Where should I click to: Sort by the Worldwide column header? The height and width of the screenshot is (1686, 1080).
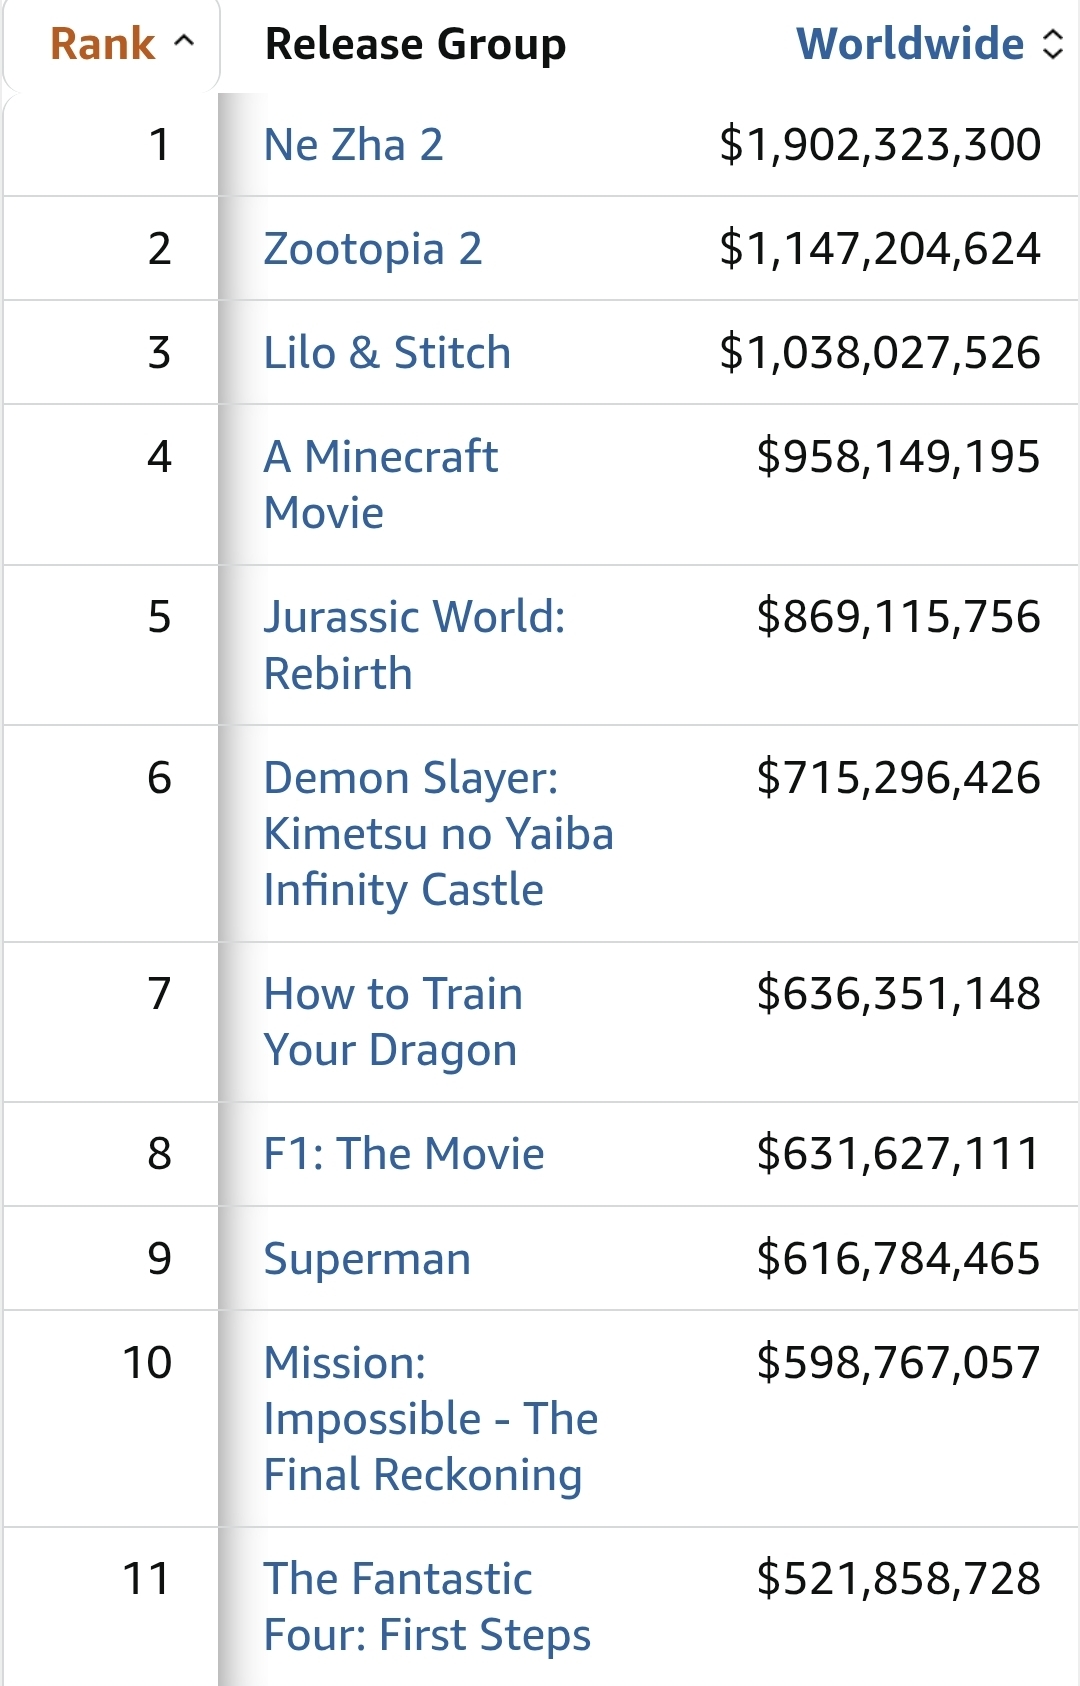tap(909, 44)
